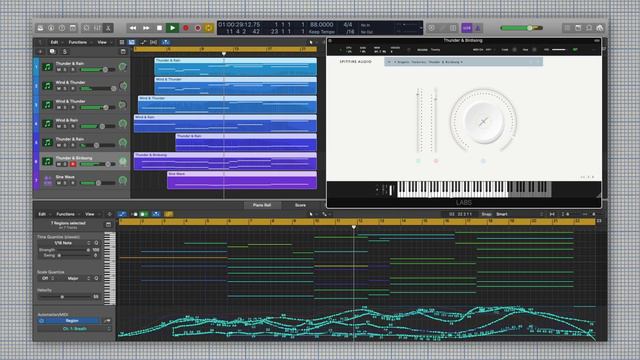Open the Scale Quantize Off dropdown
This screenshot has height=360, width=640.
pos(47,278)
